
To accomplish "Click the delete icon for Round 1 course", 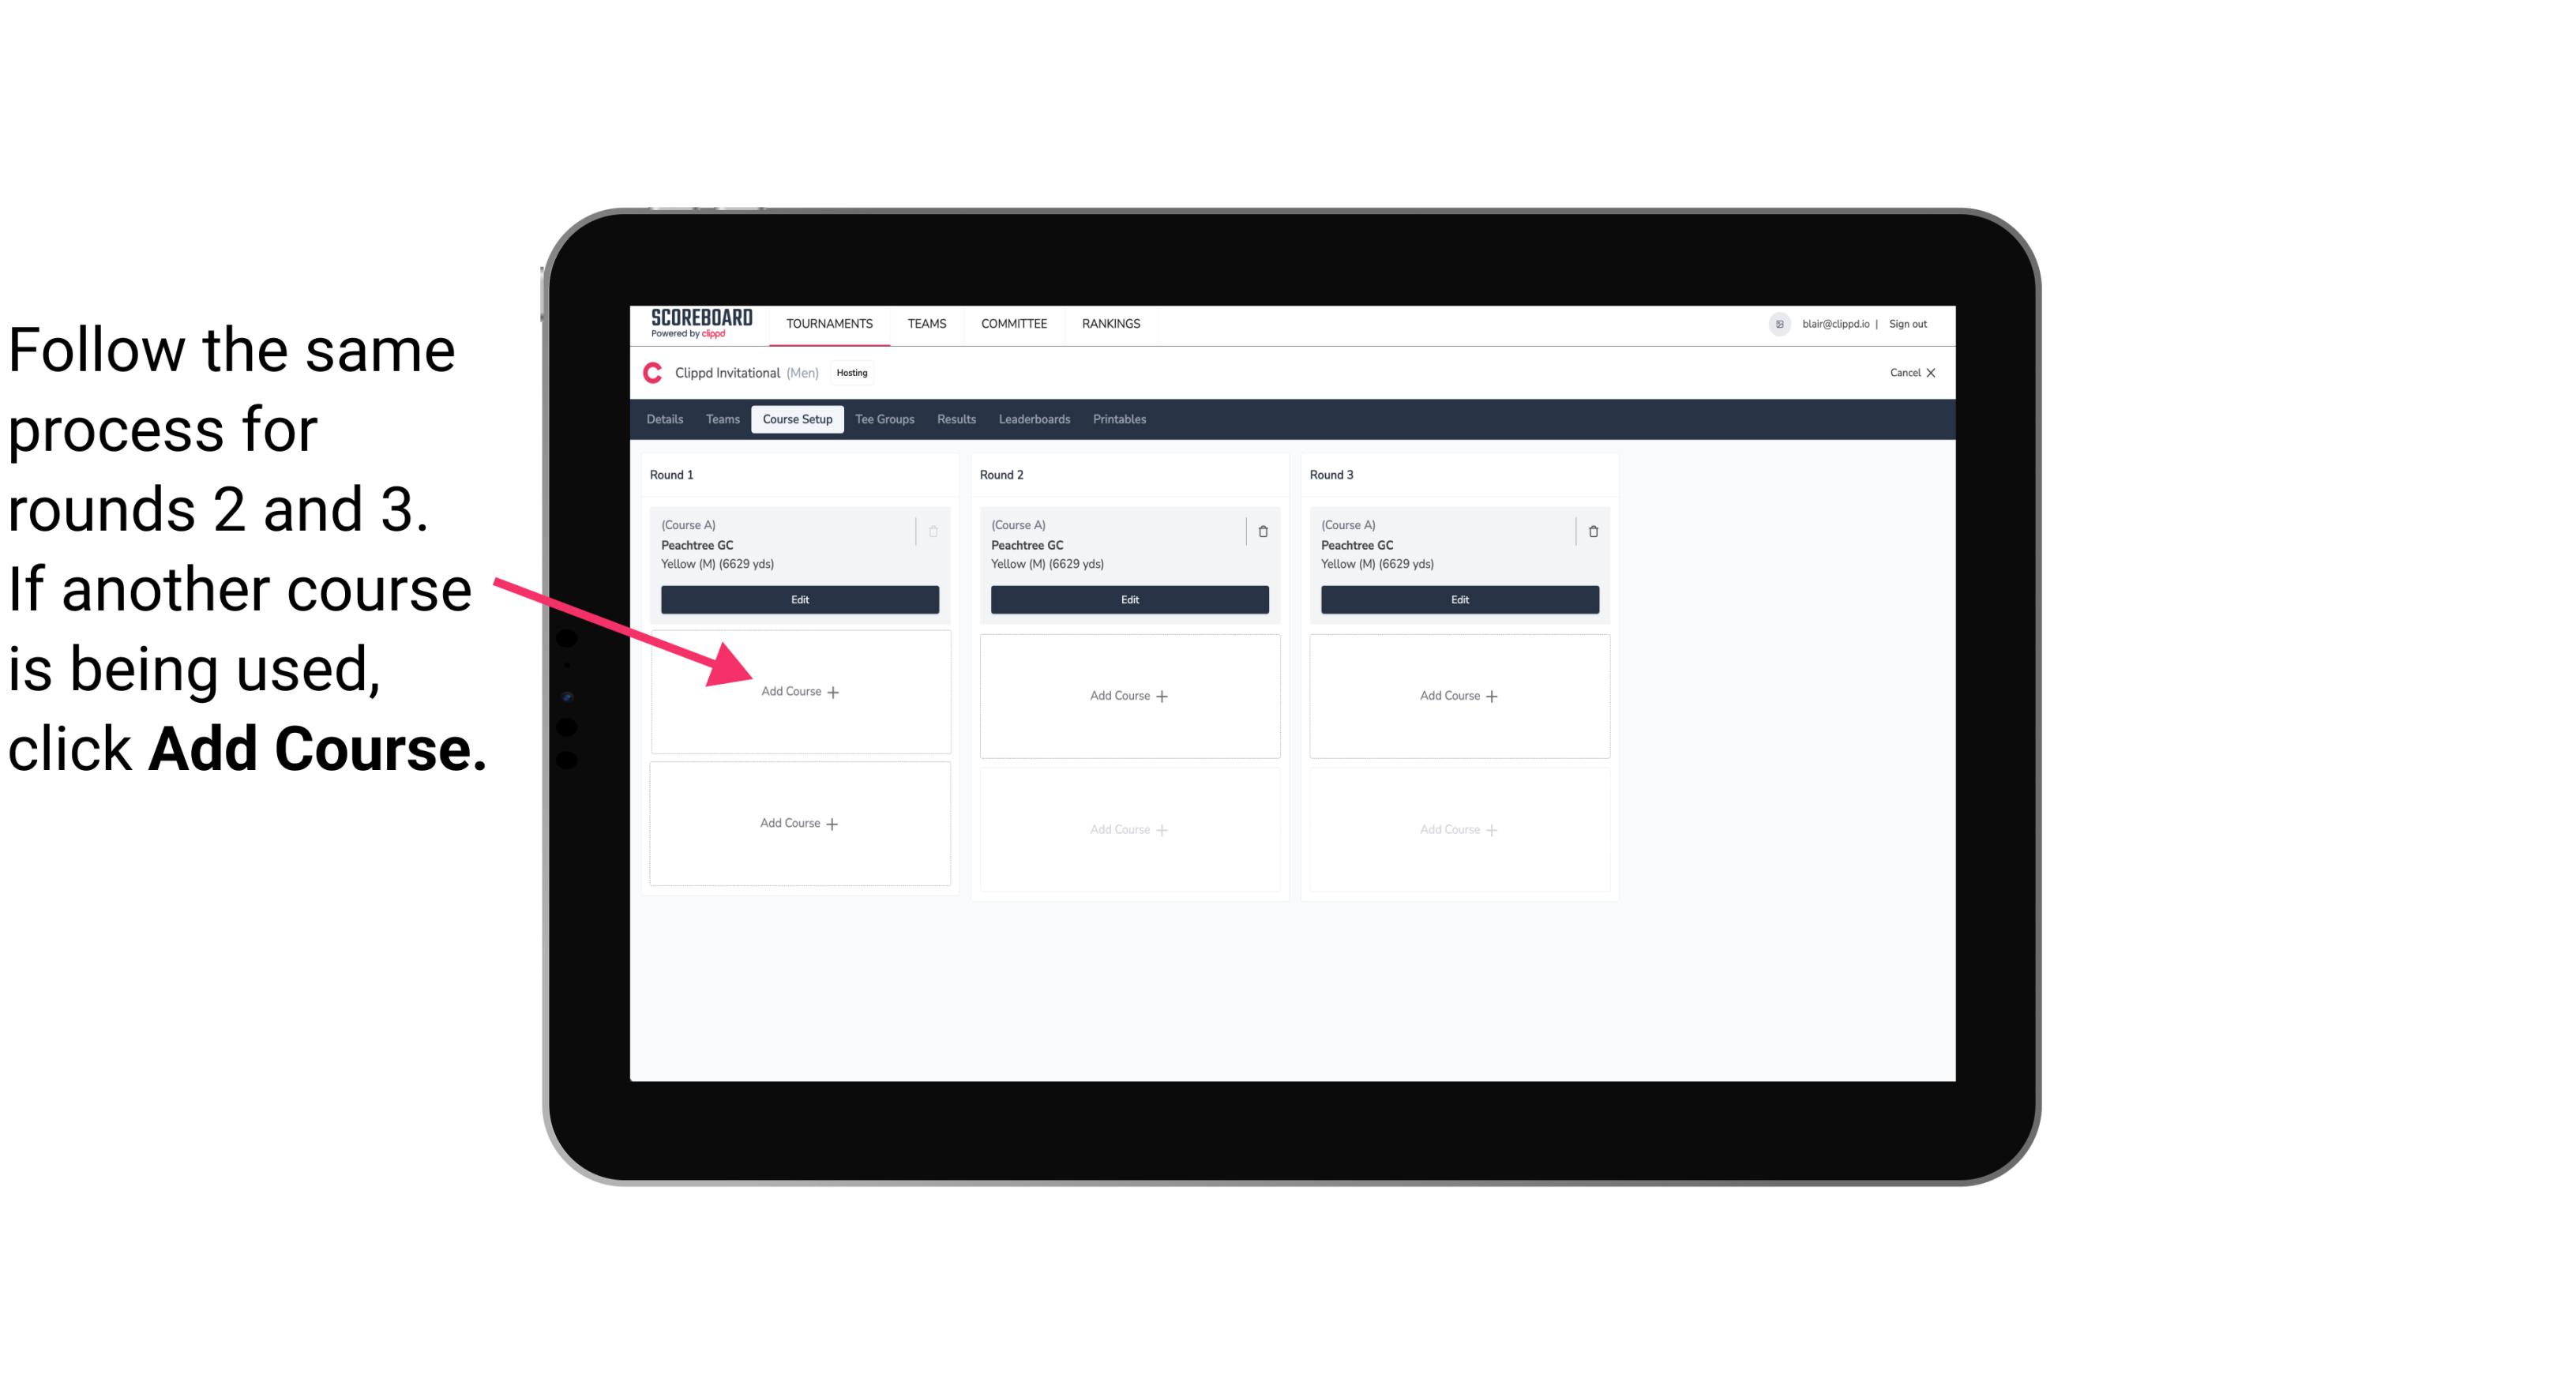I will [x=935, y=531].
